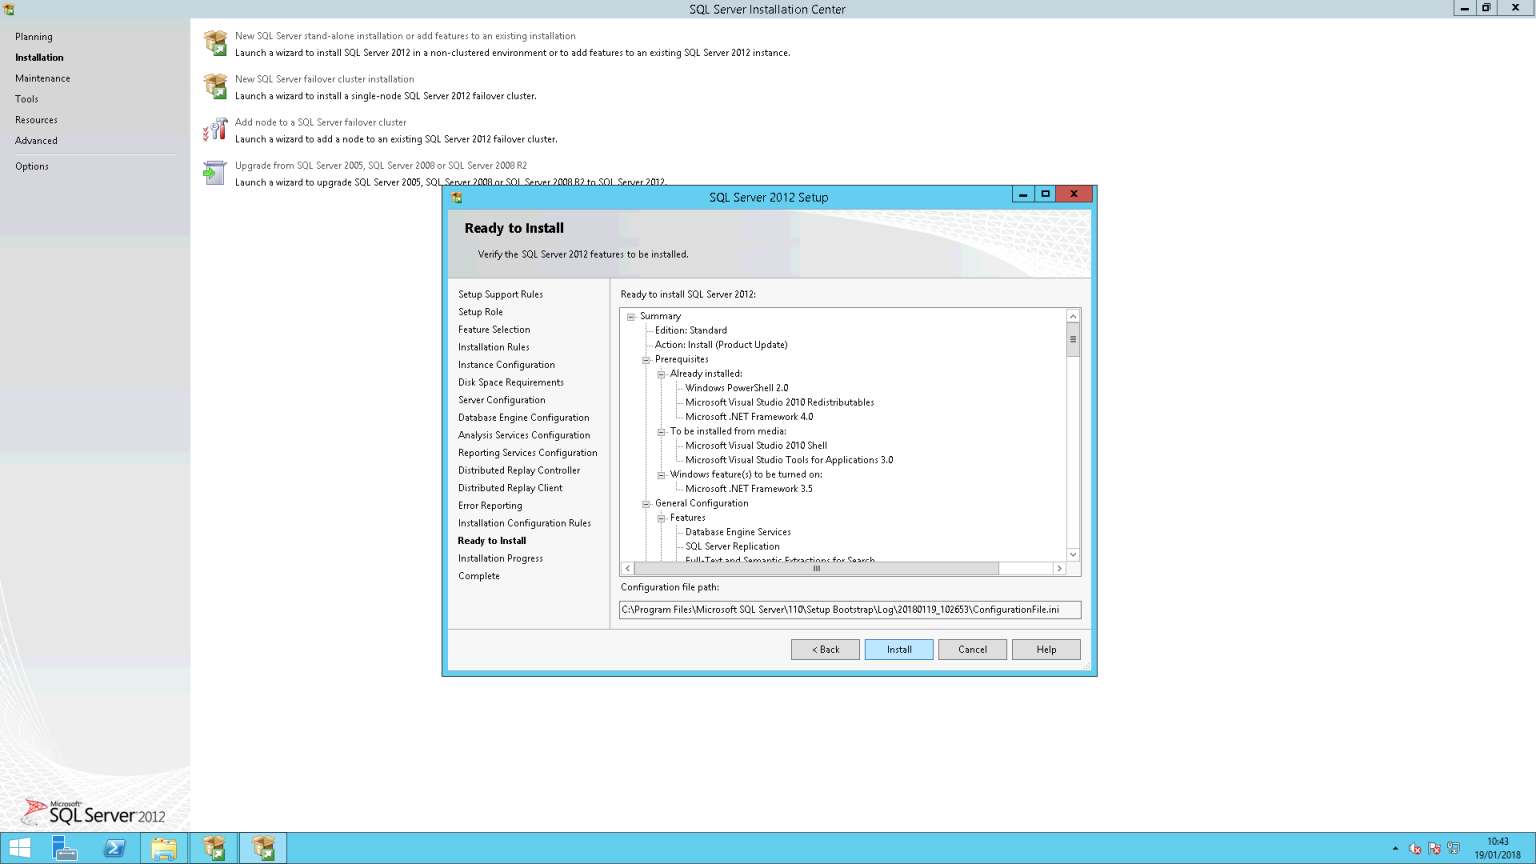Open File Explorer from the taskbar
Screen dimensions: 1536x864
pyautogui.click(x=164, y=848)
